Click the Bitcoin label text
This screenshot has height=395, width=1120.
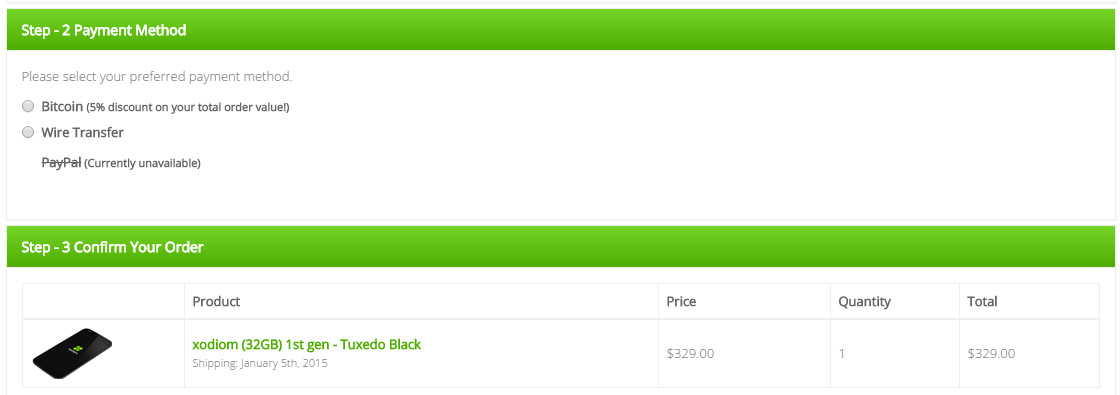[x=62, y=106]
